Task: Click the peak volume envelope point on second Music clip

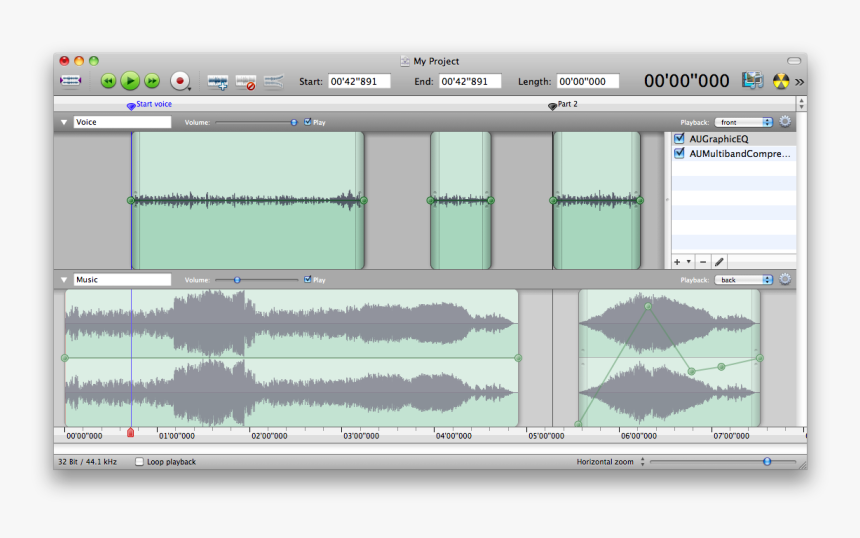Action: coord(648,307)
